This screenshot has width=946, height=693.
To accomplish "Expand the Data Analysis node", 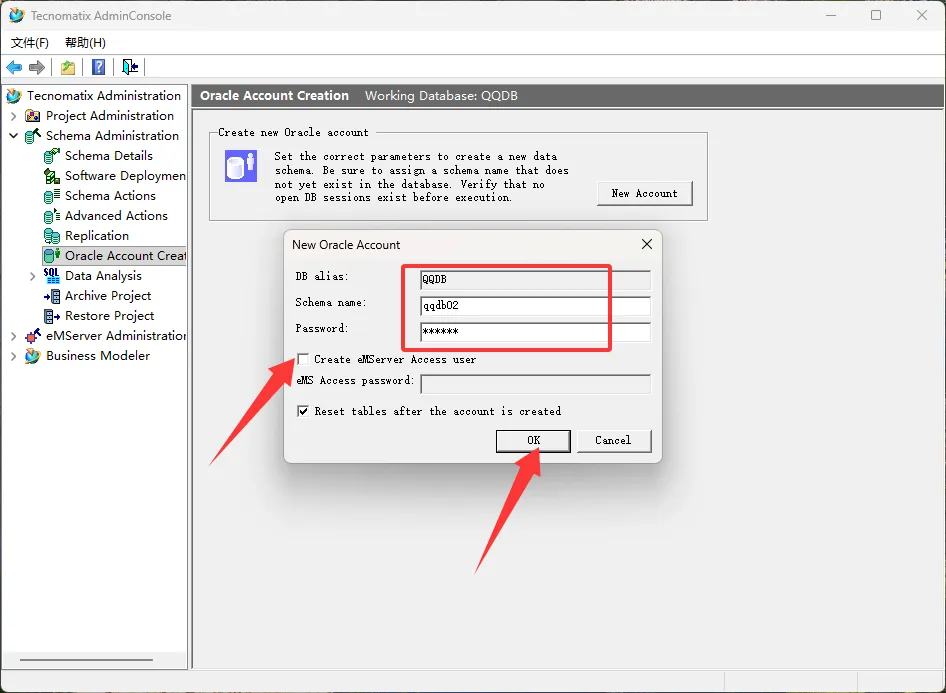I will click(x=33, y=276).
